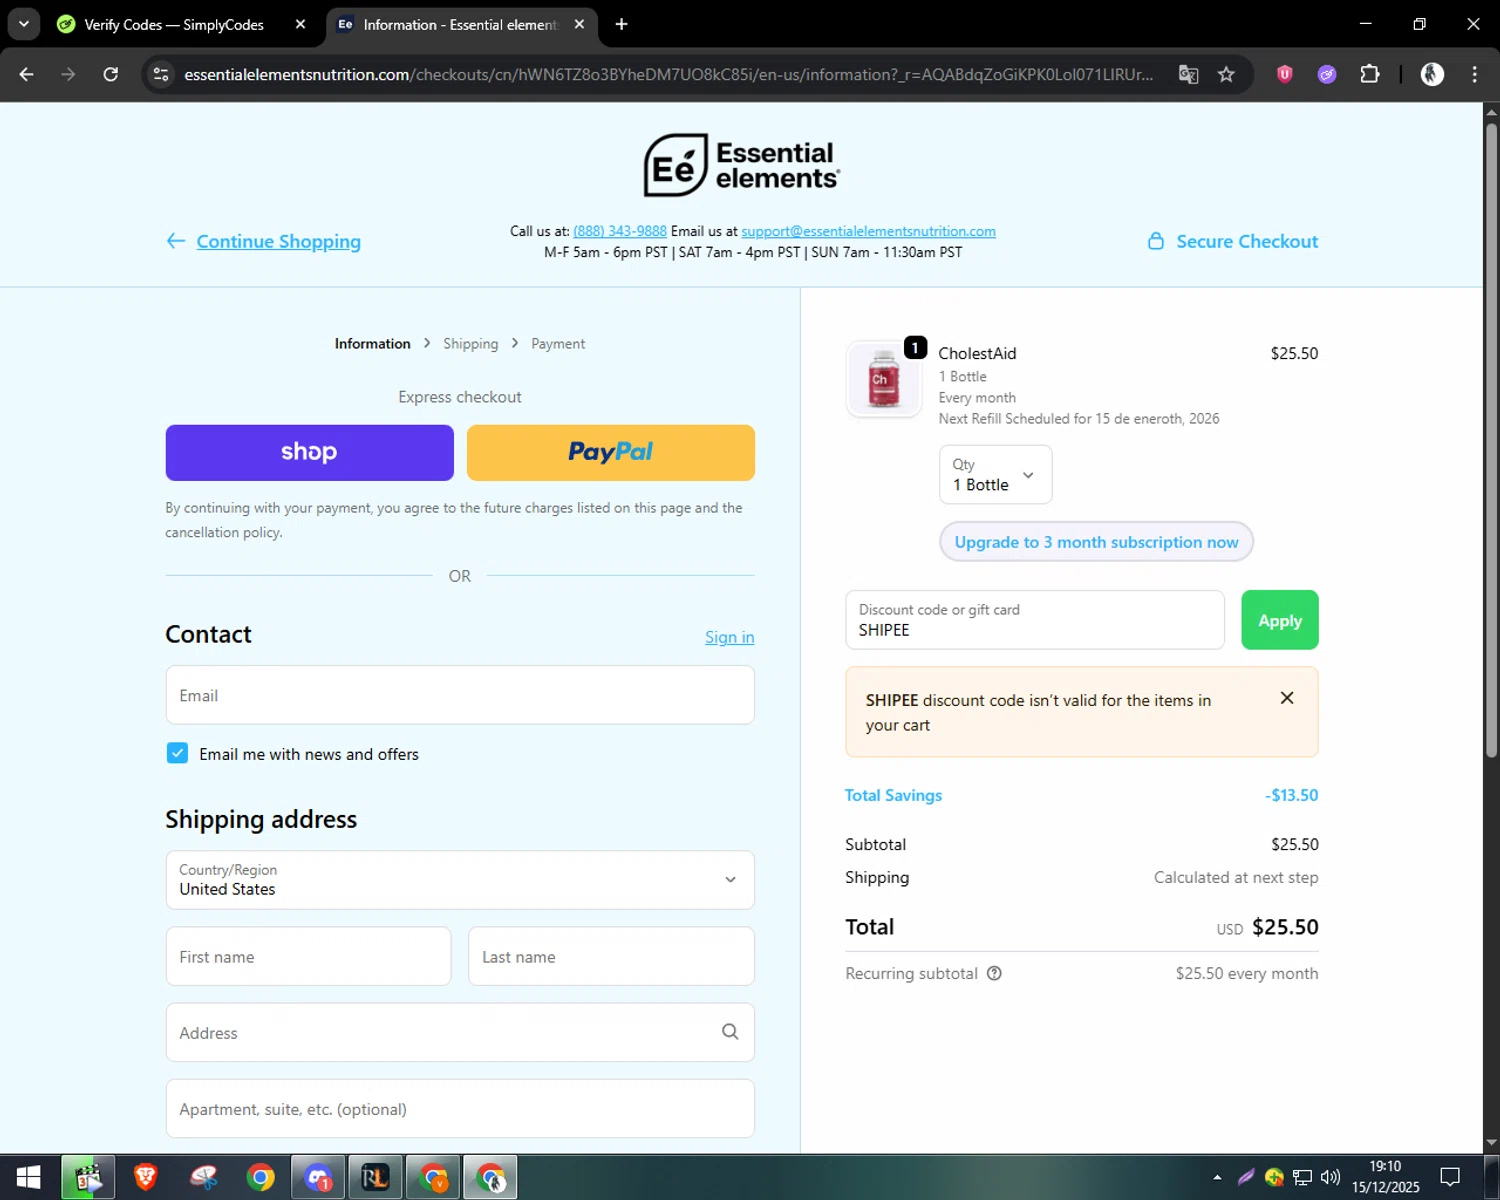Screen dimensions: 1500x1200
Task: Open Google Chrome from taskbar
Action: 261,1178
